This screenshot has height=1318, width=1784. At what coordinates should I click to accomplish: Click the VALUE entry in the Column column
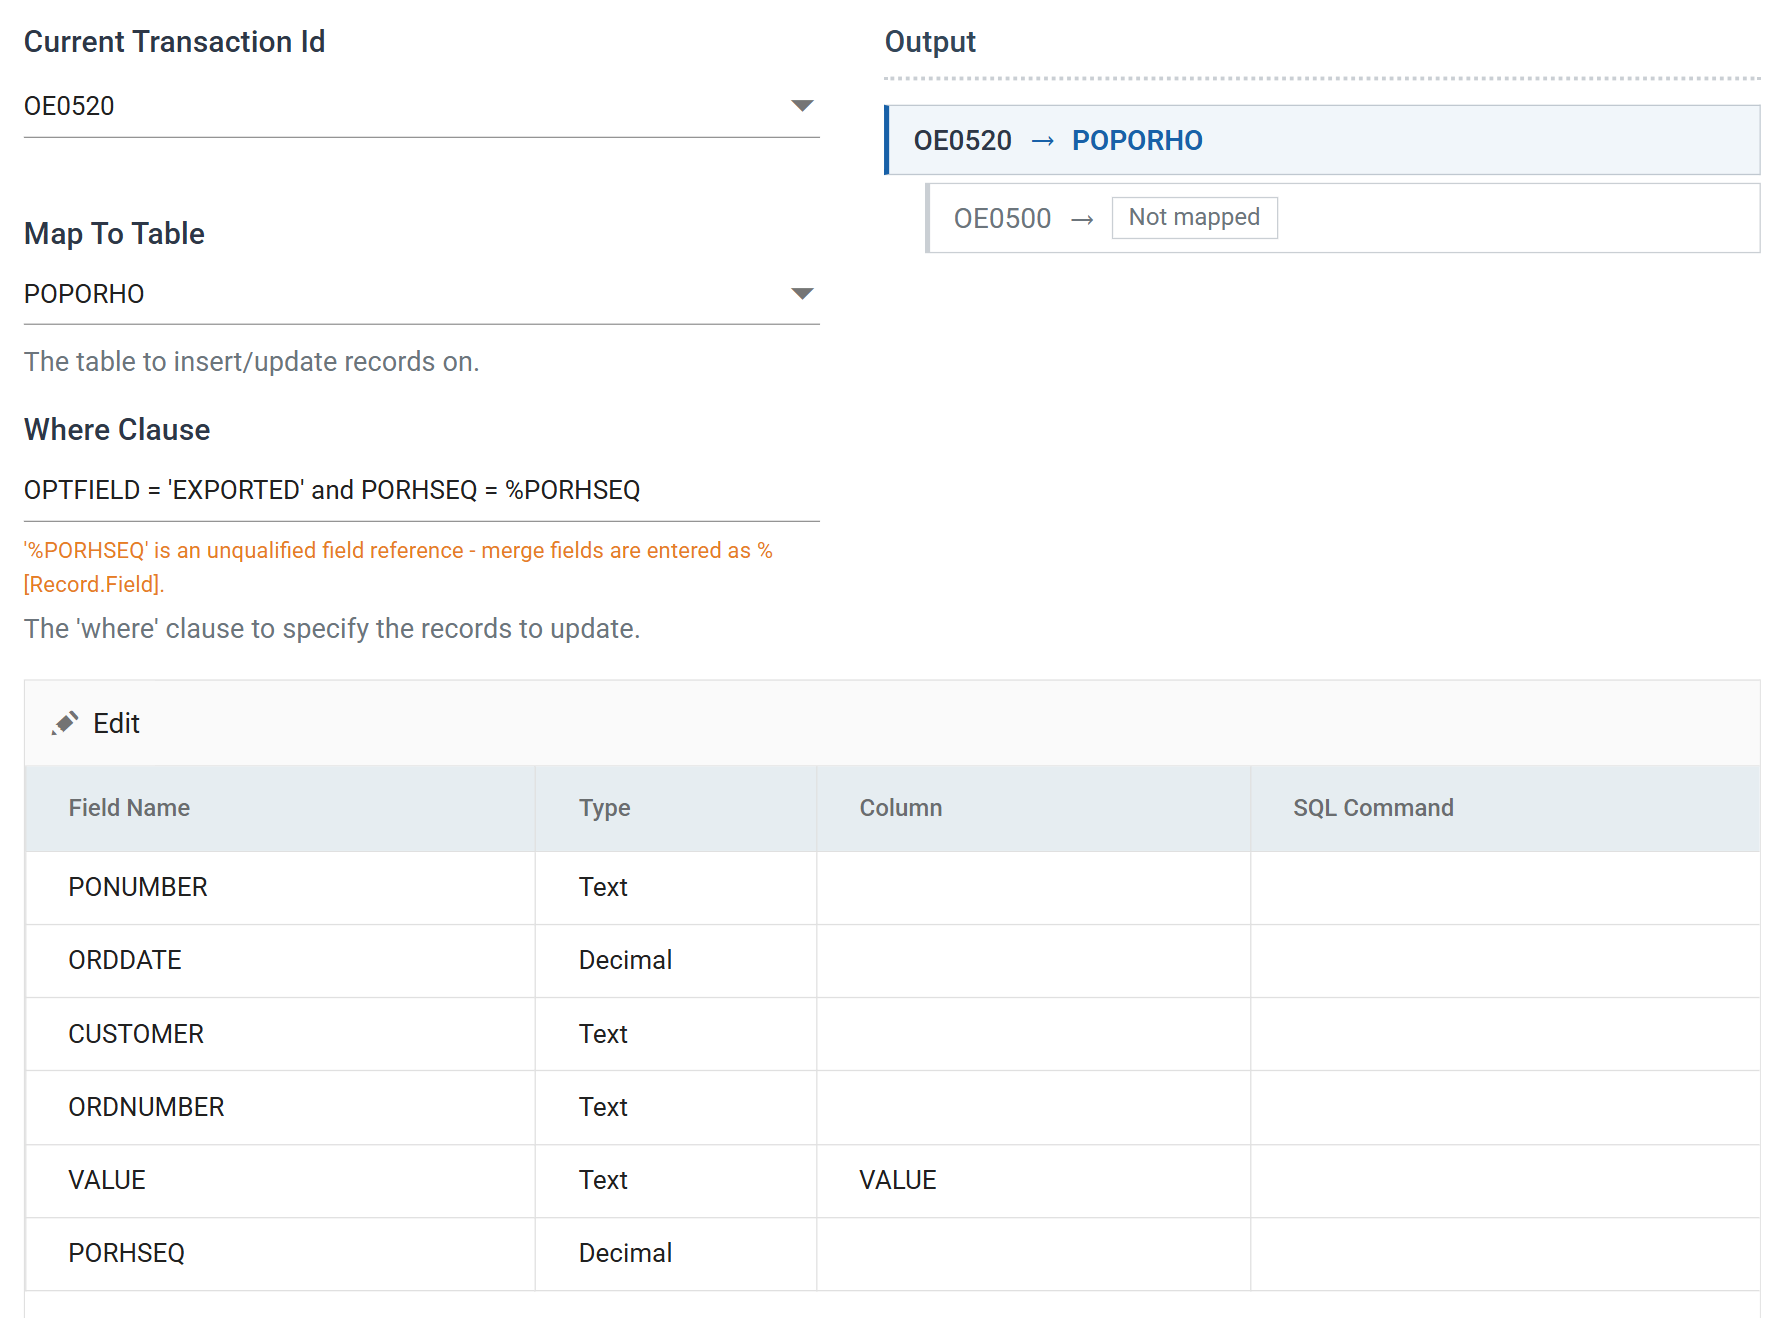(898, 1180)
